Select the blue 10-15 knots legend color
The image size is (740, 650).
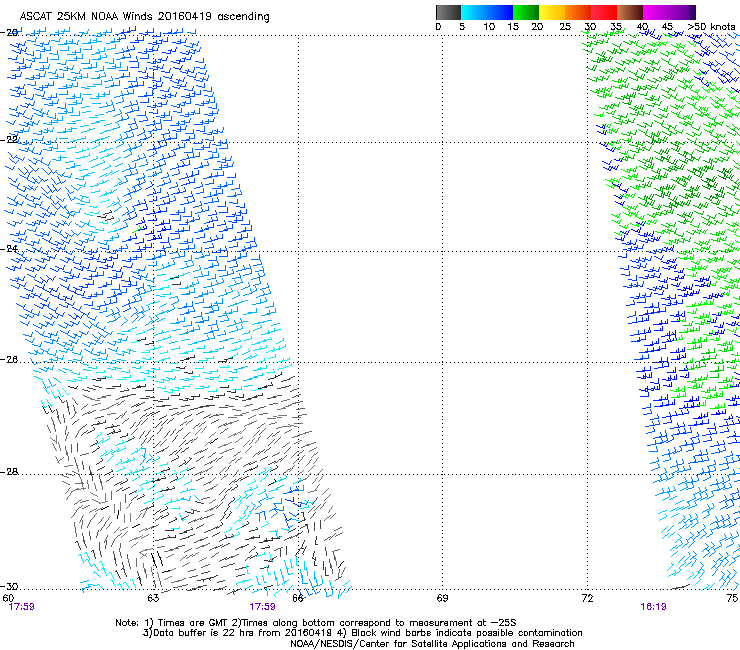click(499, 12)
